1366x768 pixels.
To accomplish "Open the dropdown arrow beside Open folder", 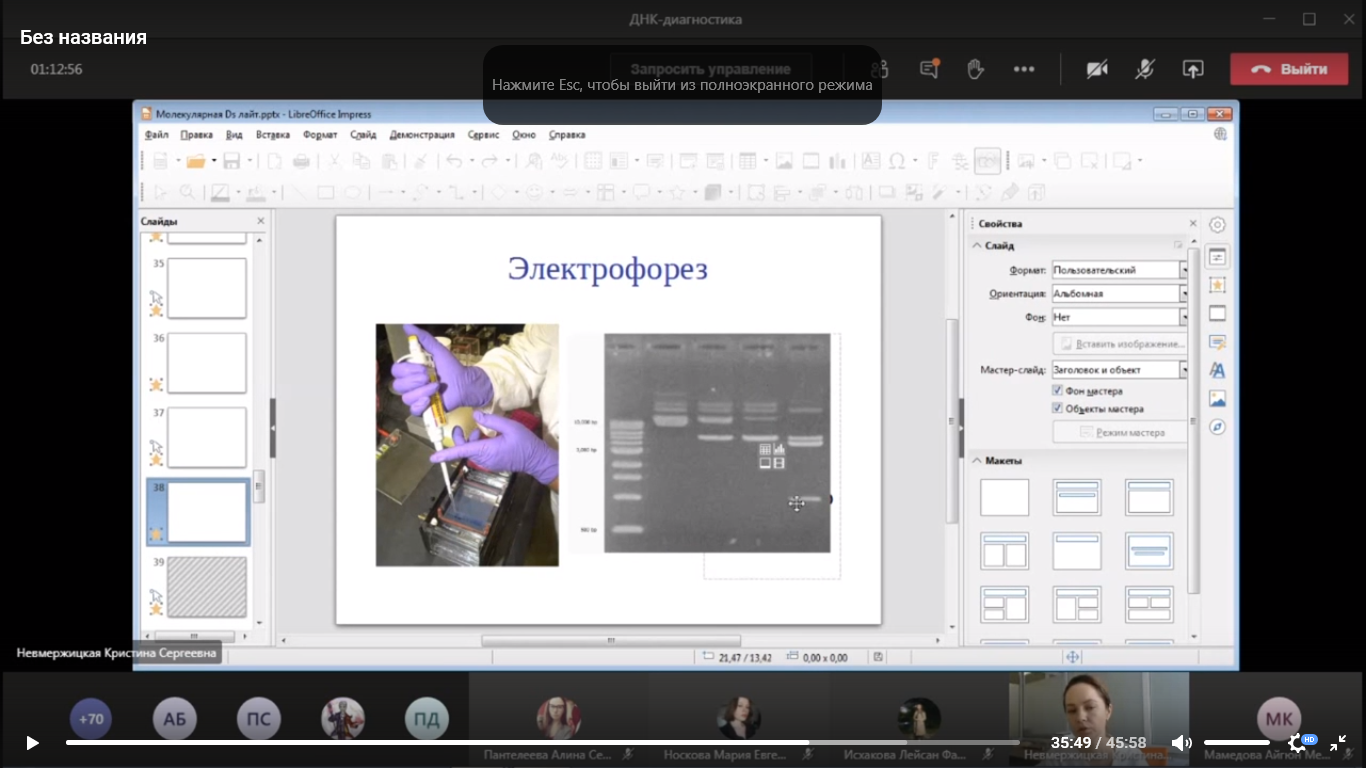I will pyautogui.click(x=213, y=161).
